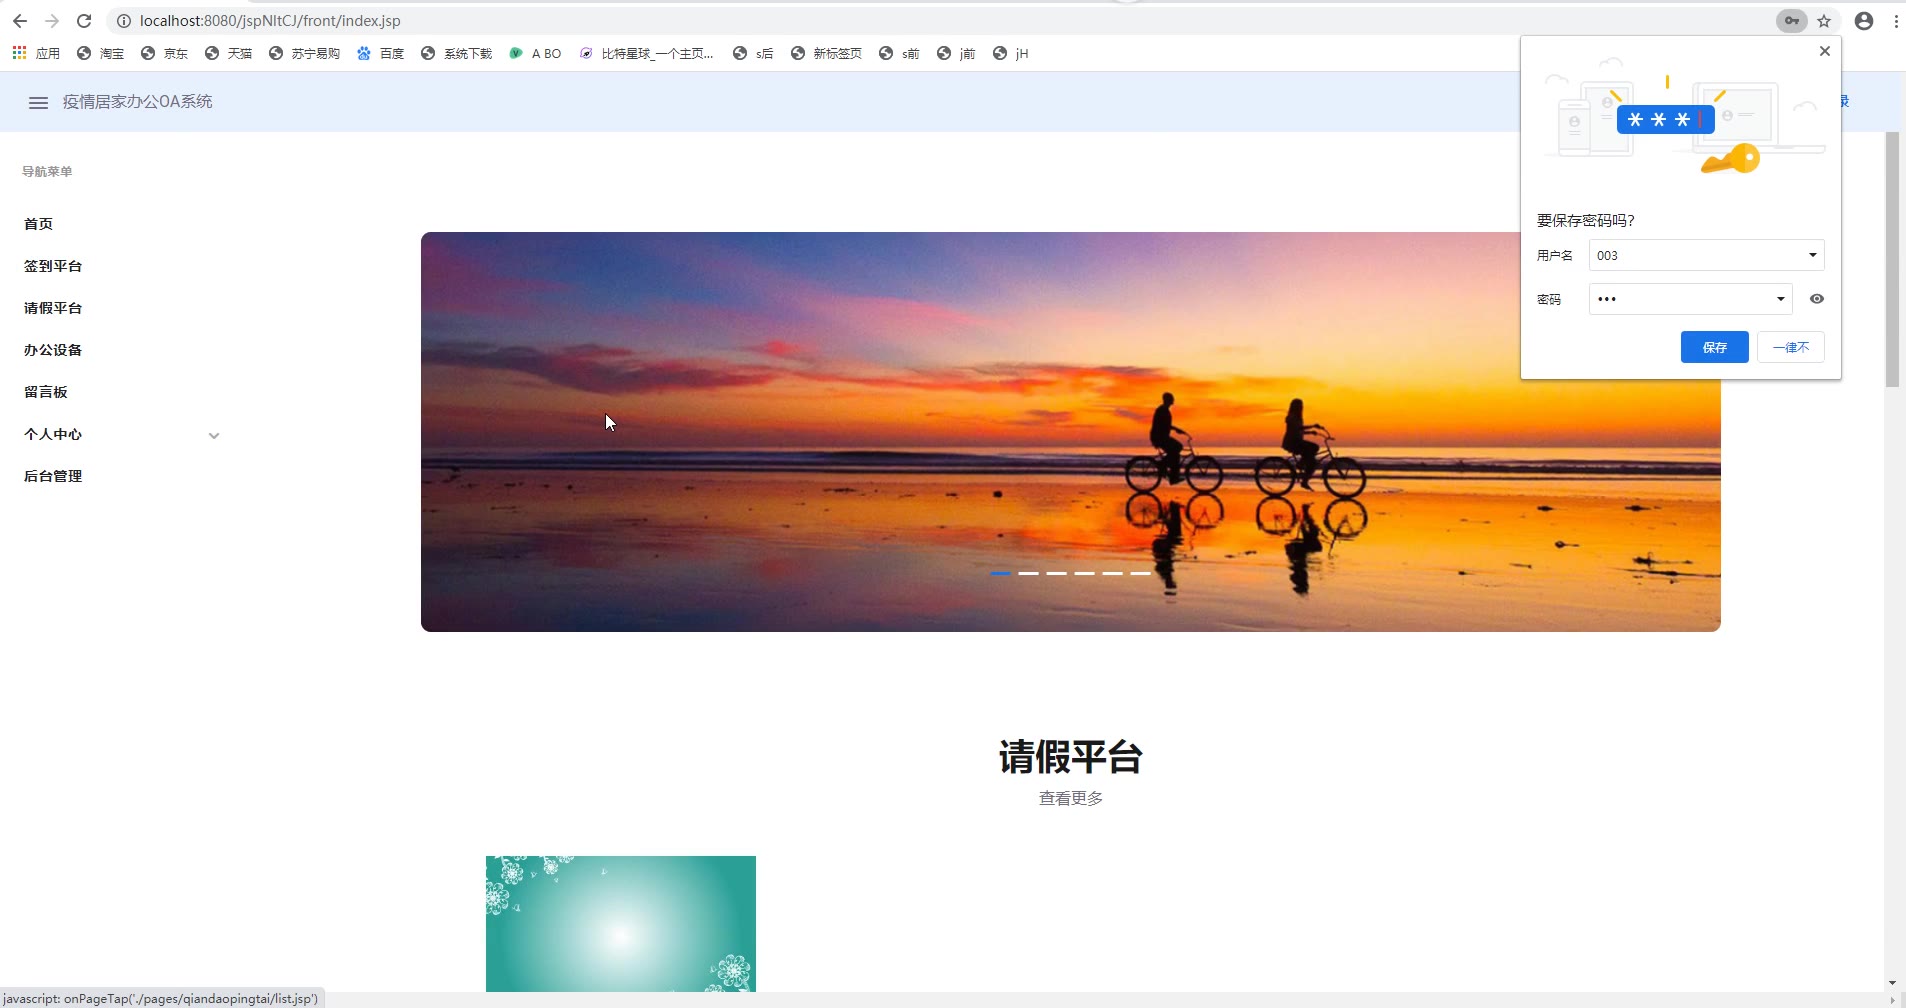Open the jH bookmark
The height and width of the screenshot is (1008, 1906).
(x=1010, y=53)
